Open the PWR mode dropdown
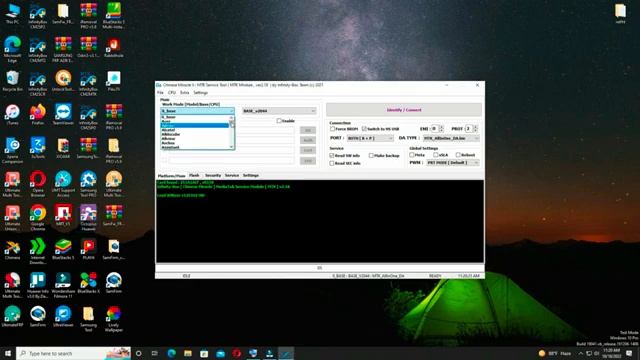The height and width of the screenshot is (360, 640). (x=452, y=162)
